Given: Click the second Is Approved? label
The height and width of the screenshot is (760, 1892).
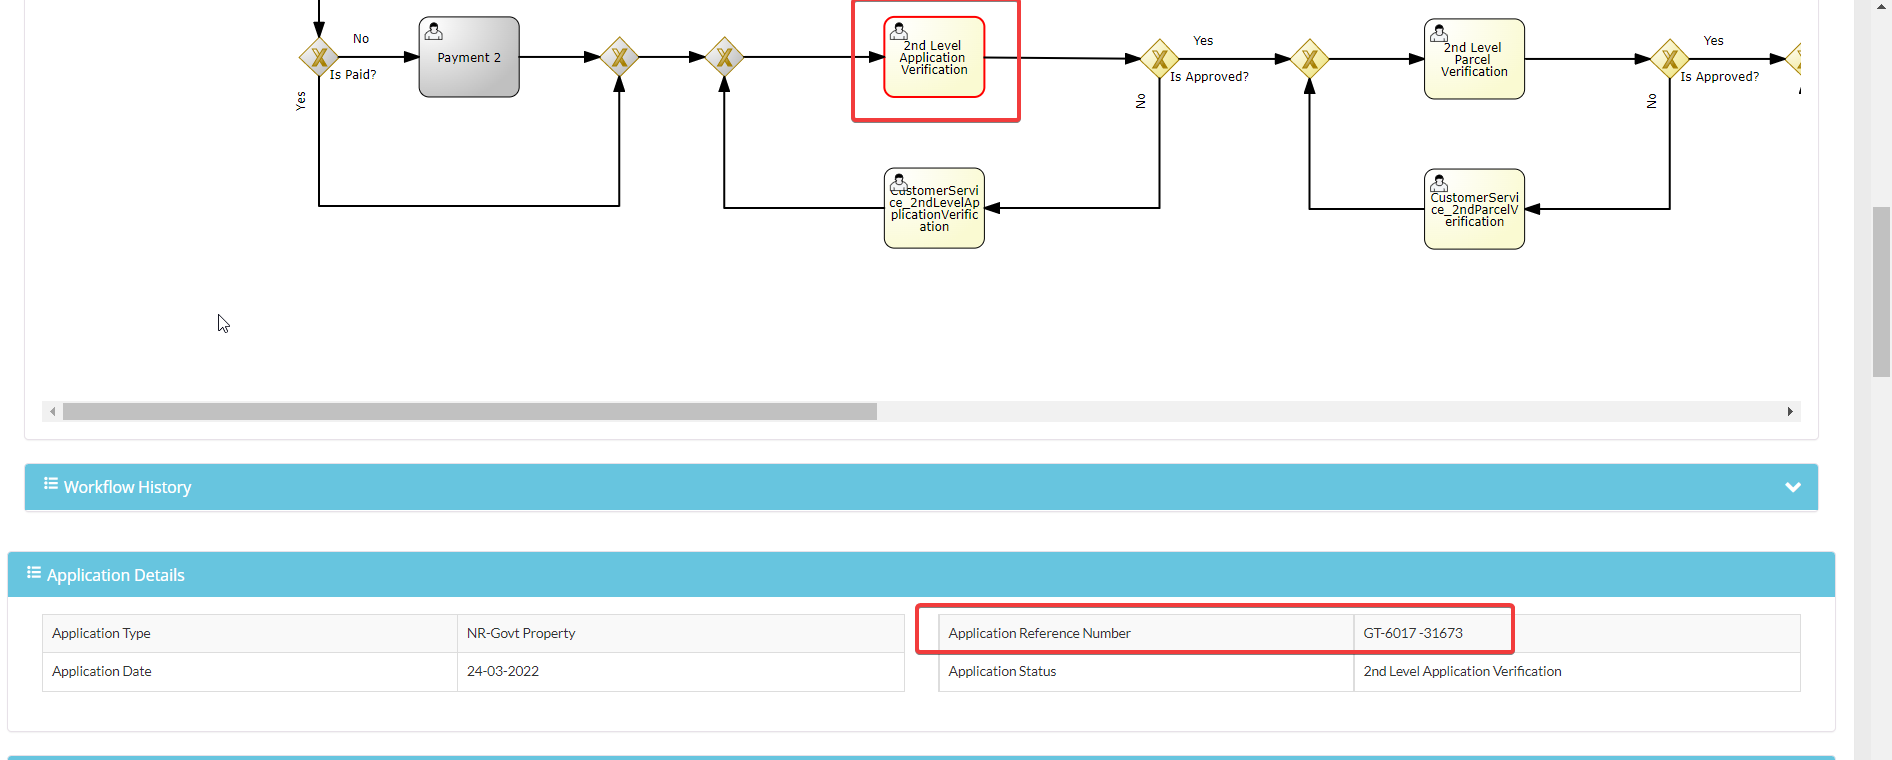Looking at the screenshot, I should [x=1719, y=77].
